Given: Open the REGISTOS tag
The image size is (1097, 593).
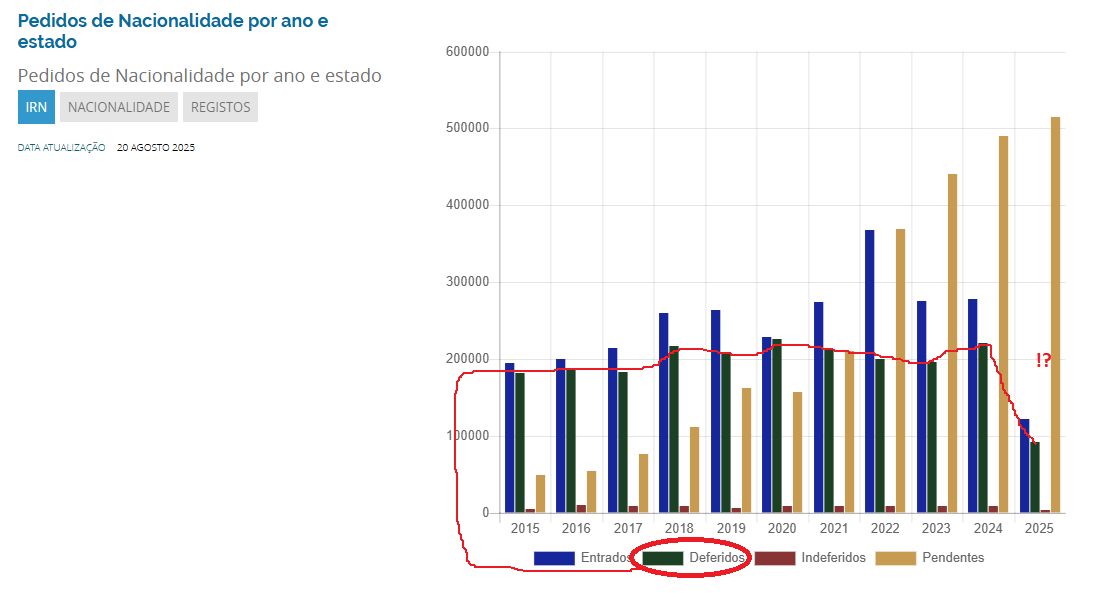Looking at the screenshot, I should (220, 107).
